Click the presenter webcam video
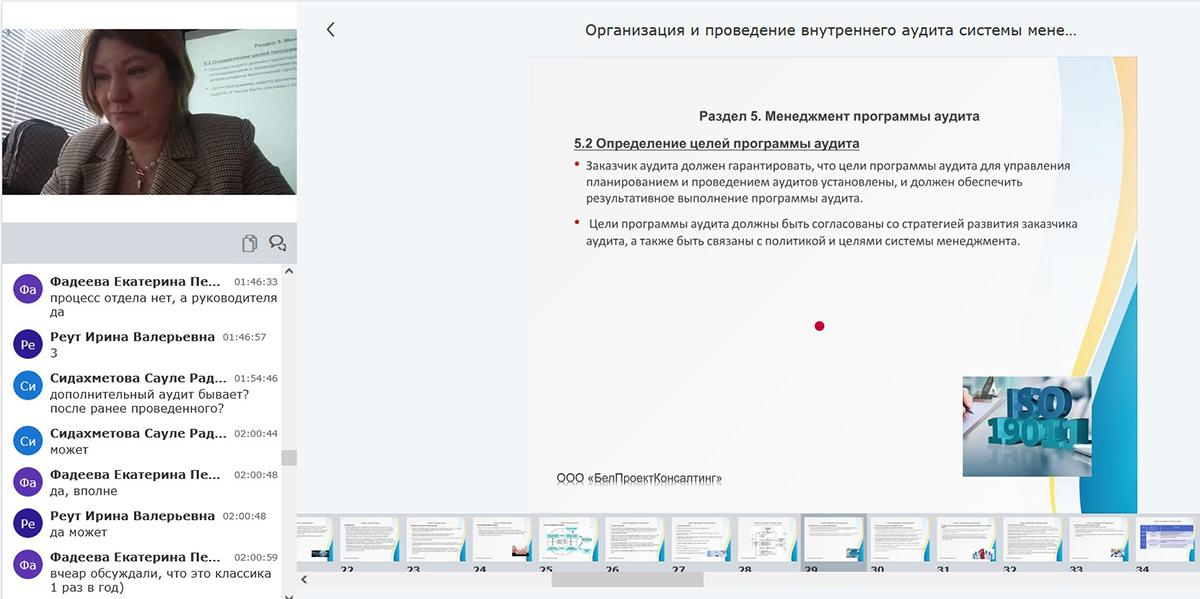Viewport: 1200px width, 599px height. tap(149, 111)
